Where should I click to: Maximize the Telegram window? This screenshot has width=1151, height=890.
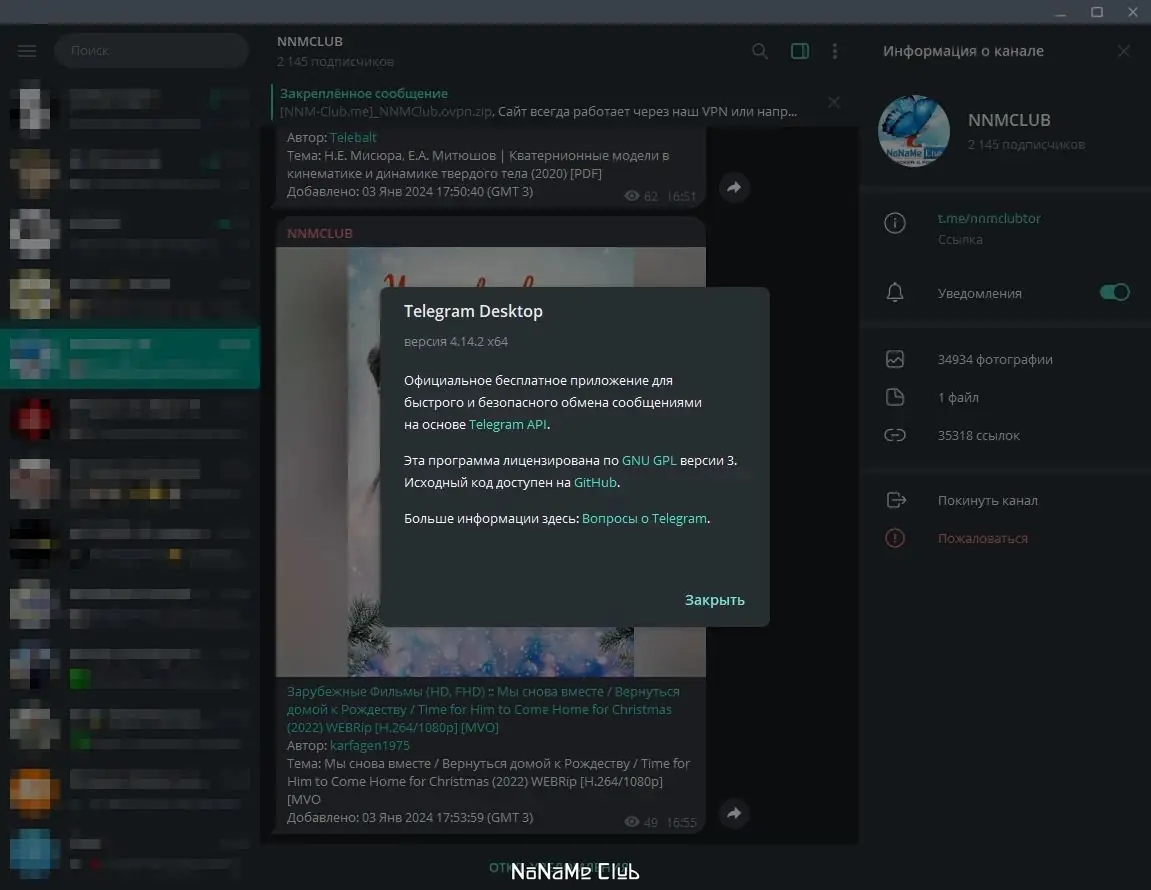pyautogui.click(x=1097, y=12)
